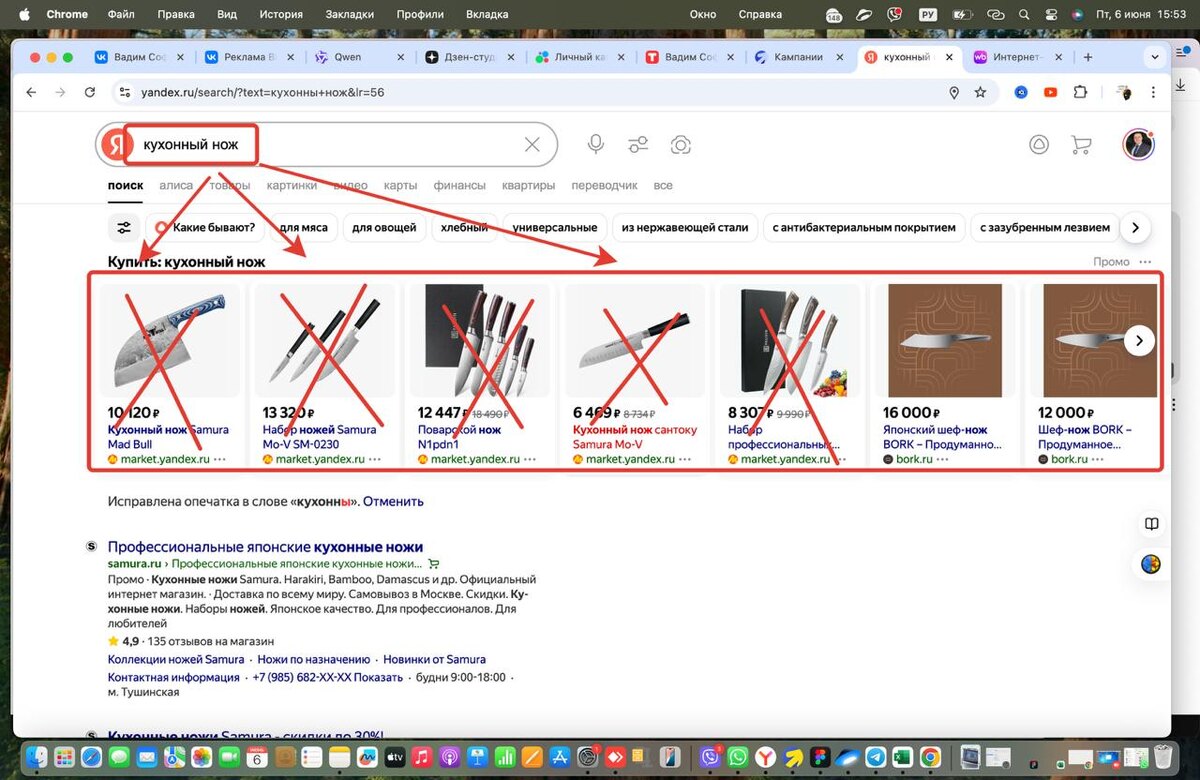Reload the page

90,92
